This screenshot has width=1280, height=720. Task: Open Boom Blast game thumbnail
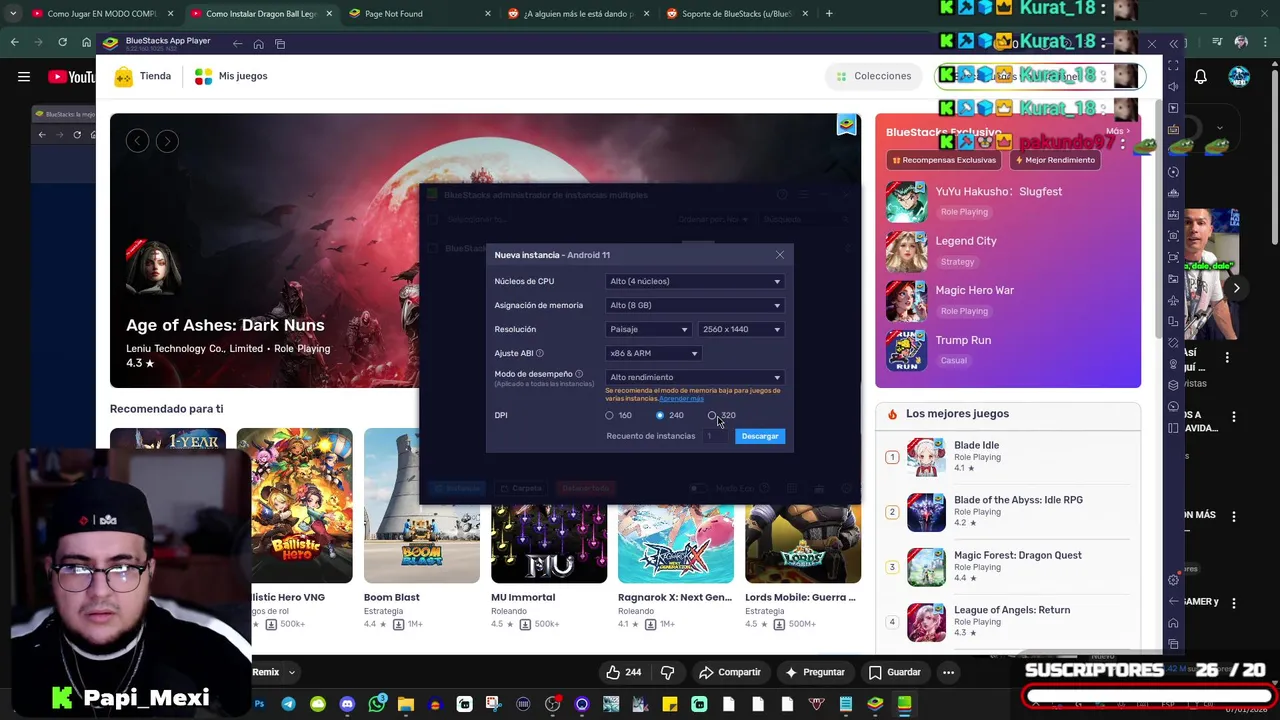coord(421,506)
